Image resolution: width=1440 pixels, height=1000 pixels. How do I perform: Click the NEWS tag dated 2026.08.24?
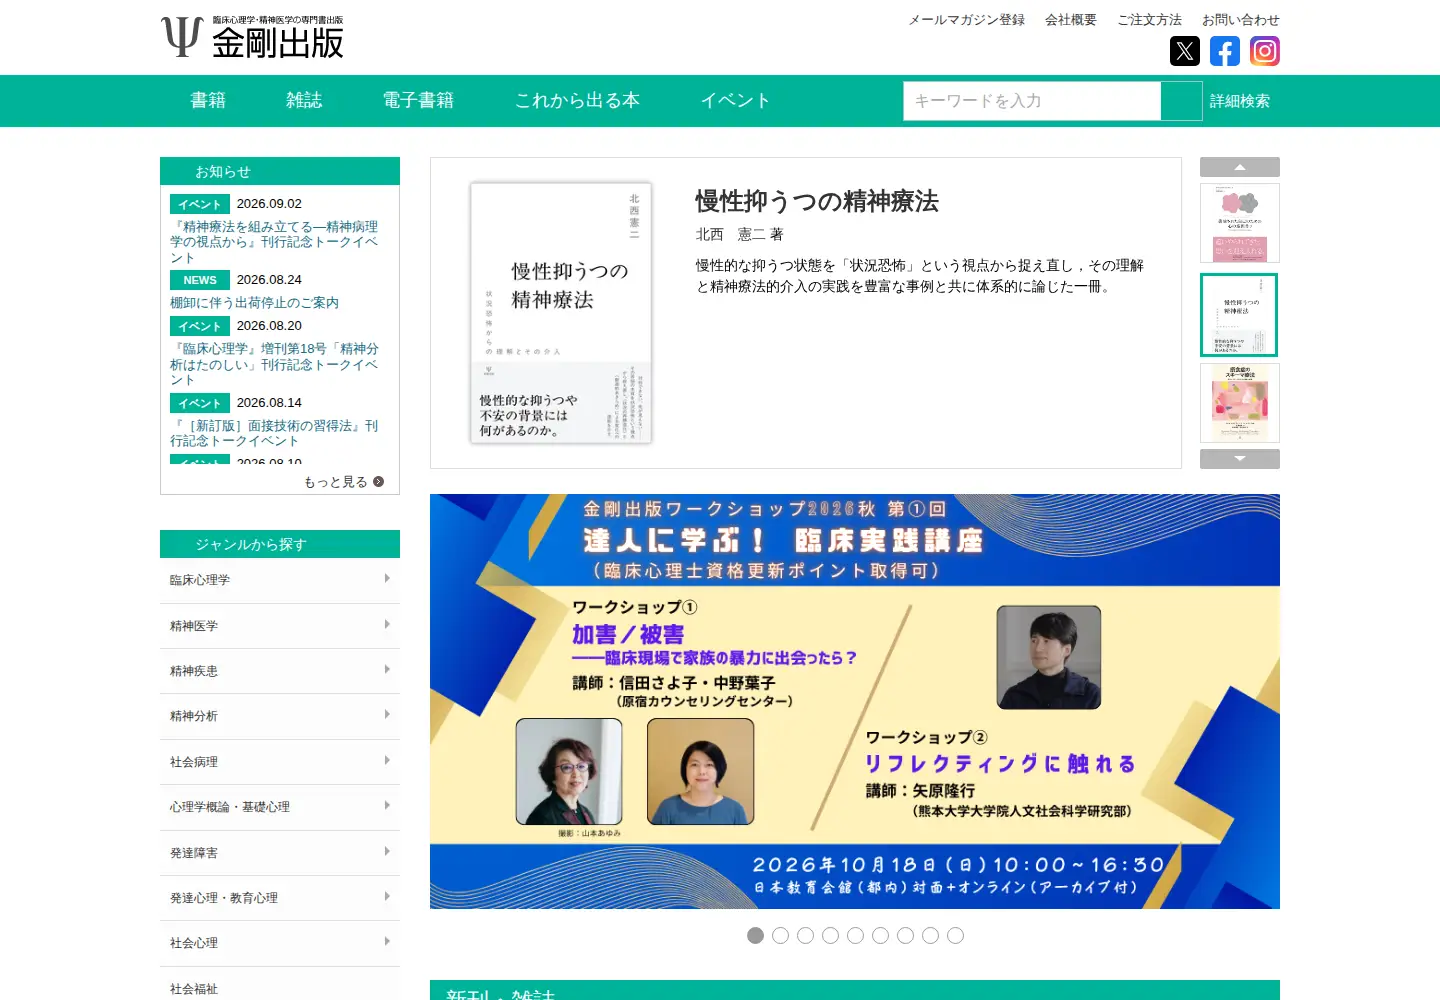[200, 280]
